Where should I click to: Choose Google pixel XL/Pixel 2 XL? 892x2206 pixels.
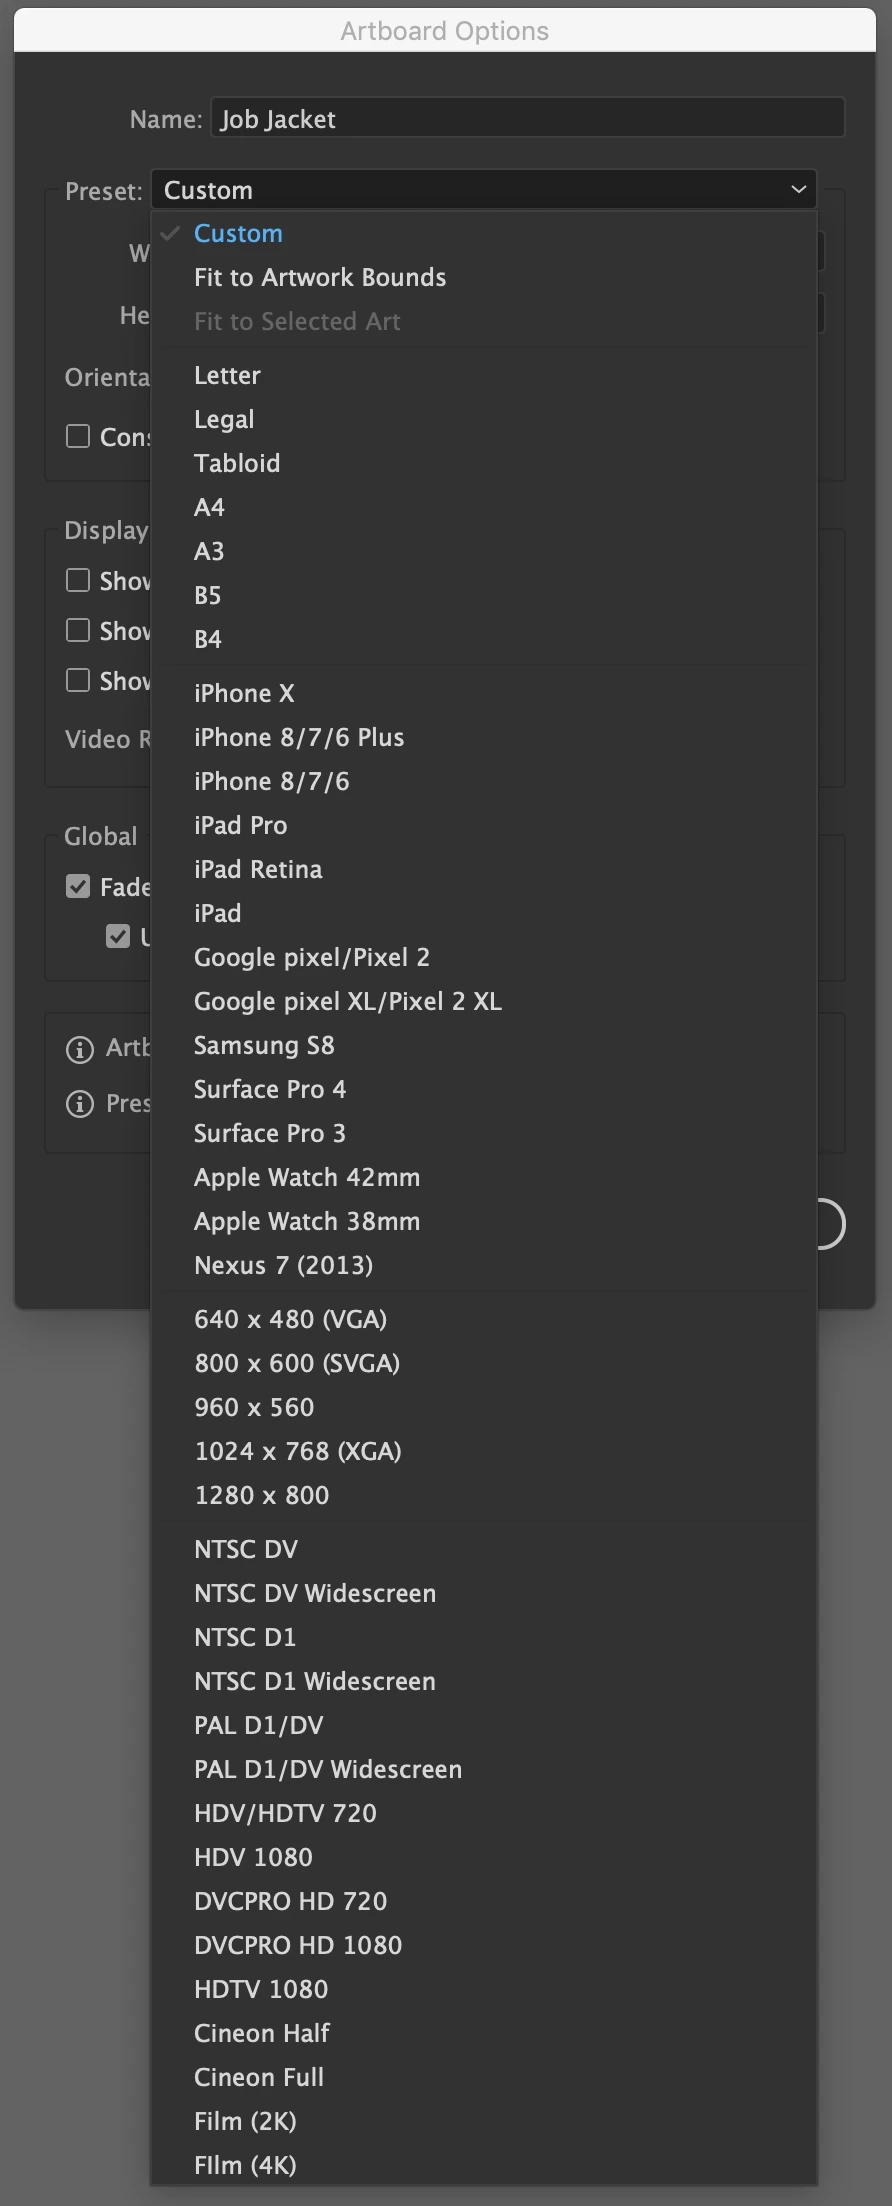click(x=484, y=1001)
